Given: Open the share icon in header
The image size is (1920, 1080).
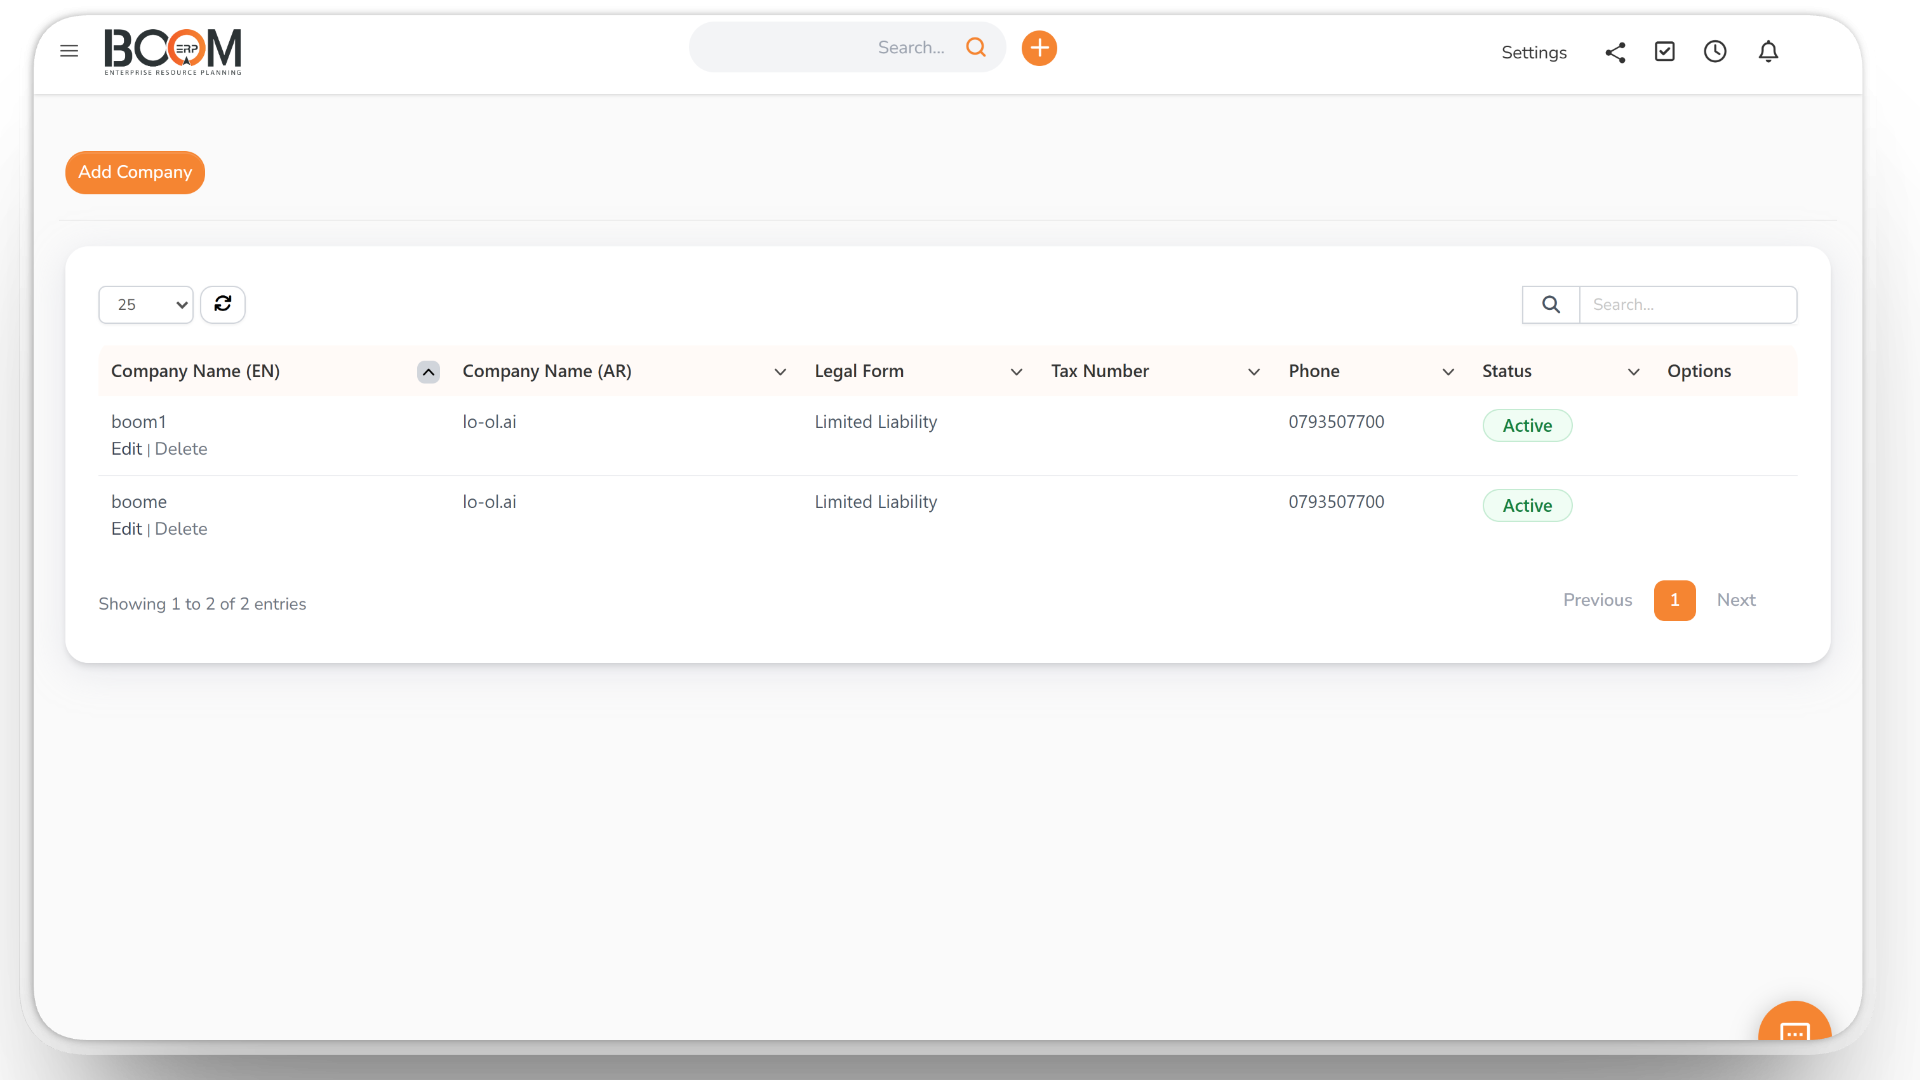Looking at the screenshot, I should pos(1615,52).
